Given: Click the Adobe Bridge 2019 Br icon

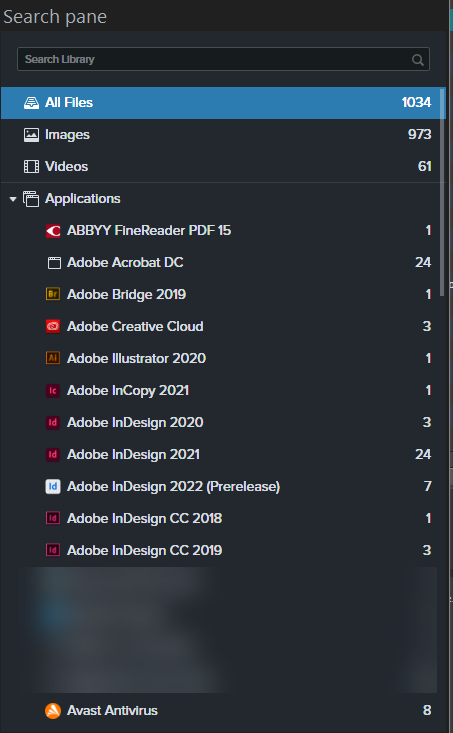Looking at the screenshot, I should 53,294.
